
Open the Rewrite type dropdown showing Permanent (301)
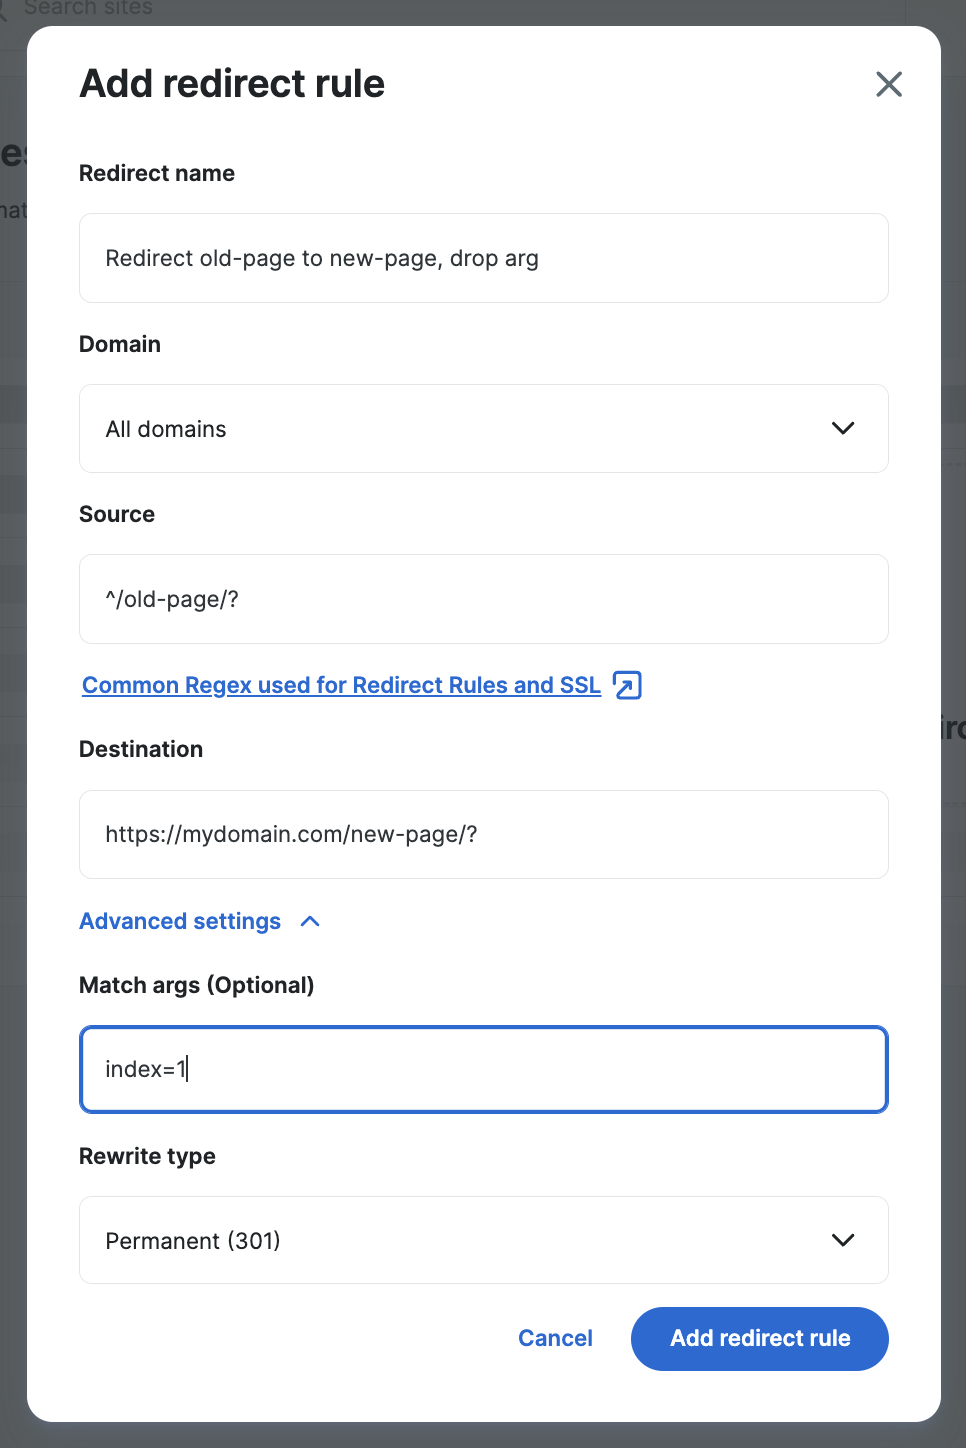[x=483, y=1240]
